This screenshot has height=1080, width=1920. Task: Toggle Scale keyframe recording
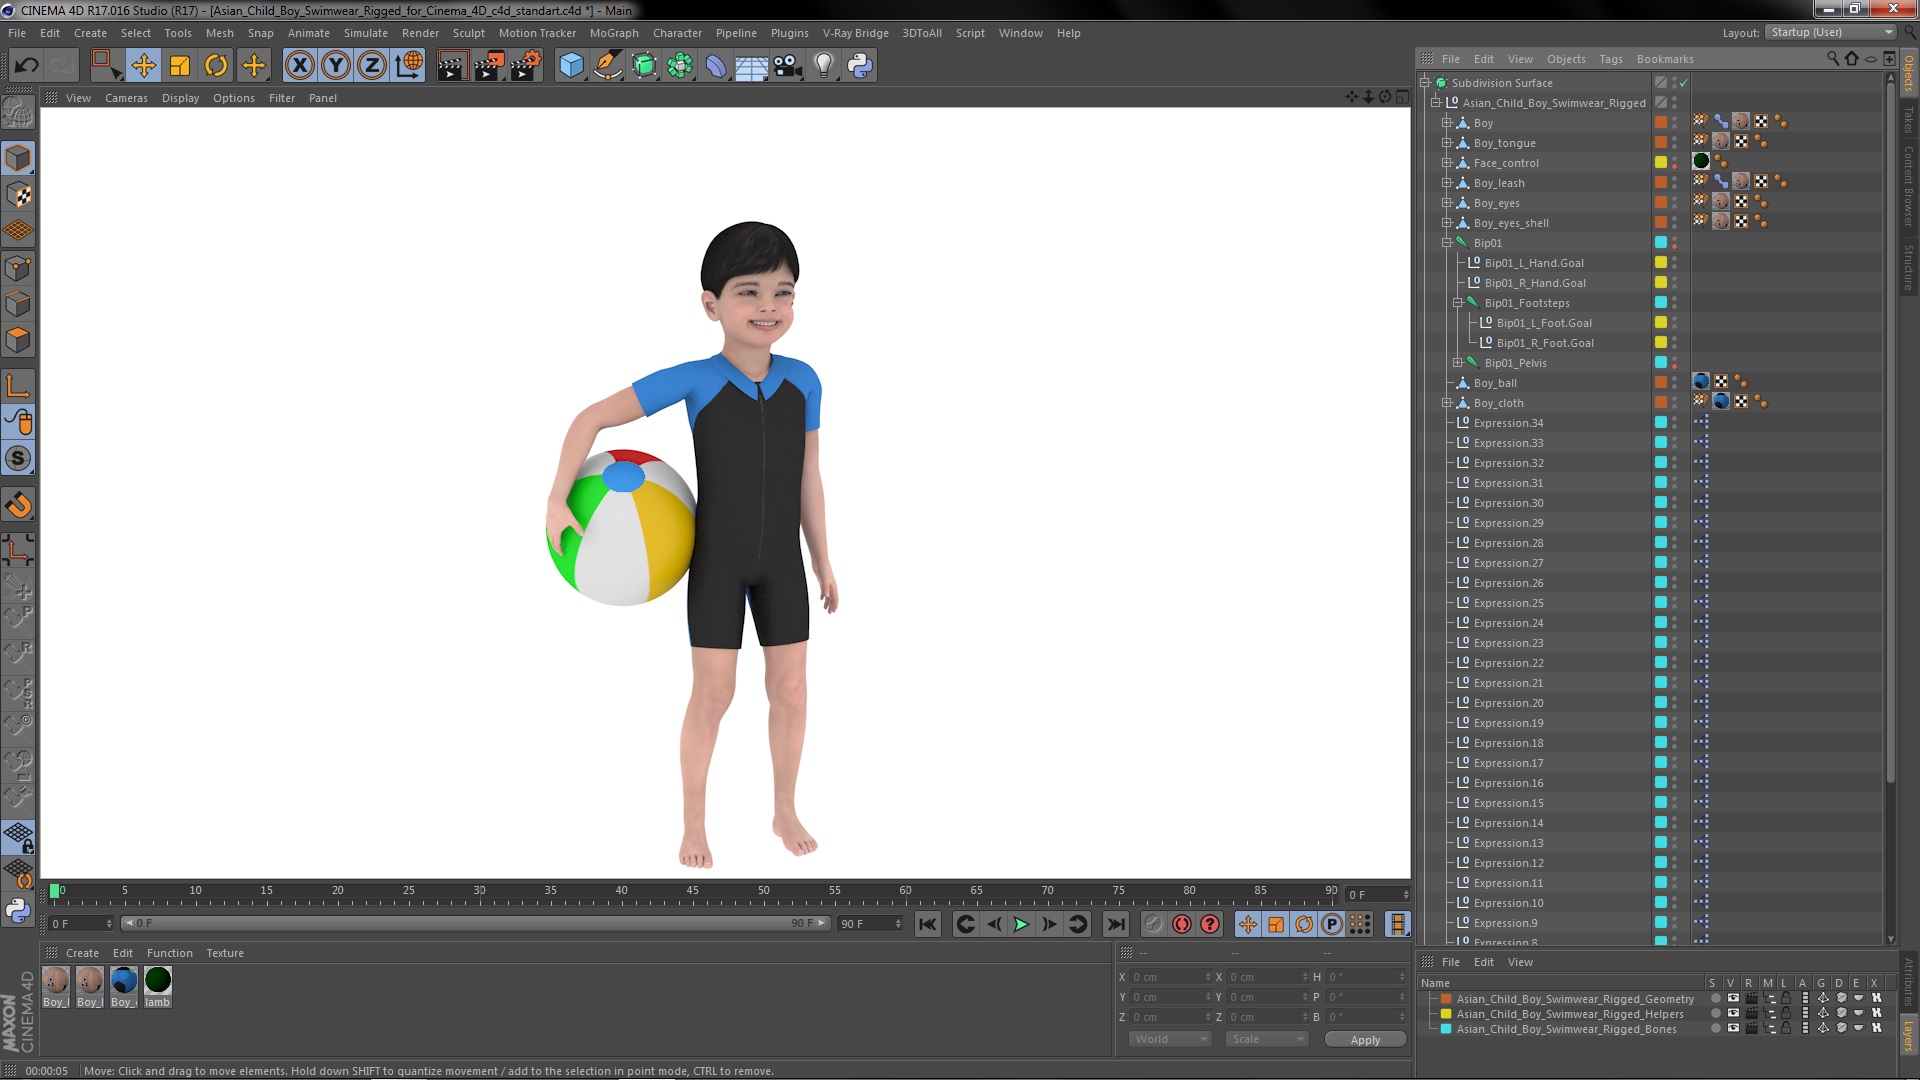[x=1275, y=924]
